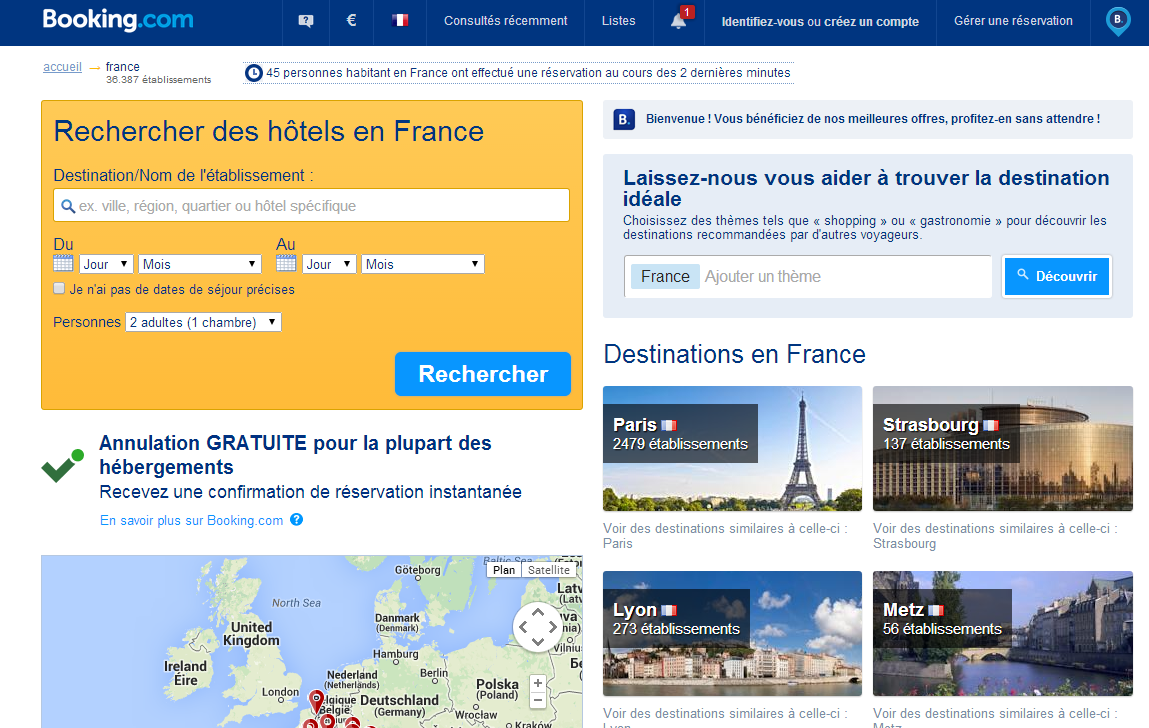
Task: Click the Découvrir button
Action: 1057,276
